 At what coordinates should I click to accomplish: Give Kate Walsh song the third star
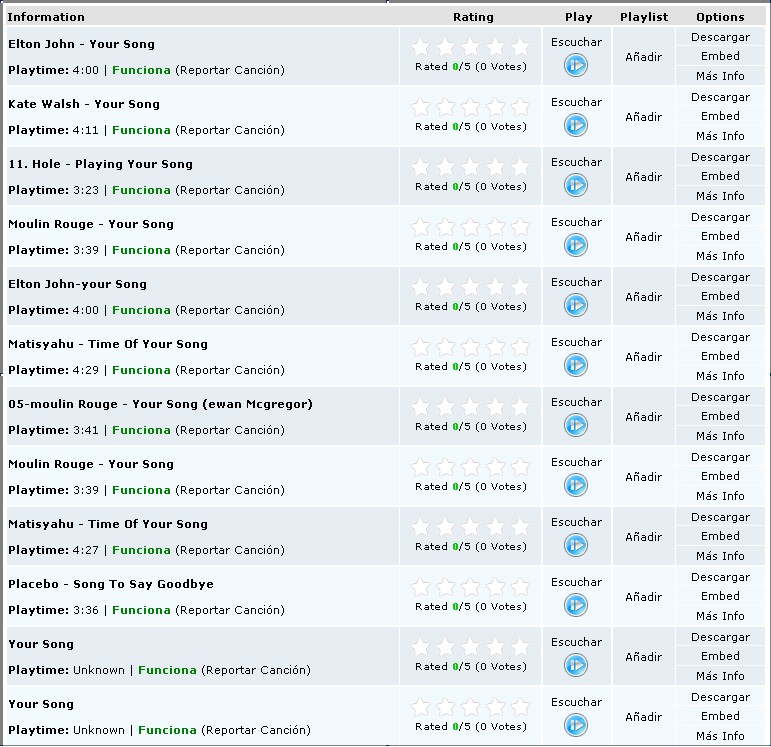pyautogui.click(x=471, y=107)
